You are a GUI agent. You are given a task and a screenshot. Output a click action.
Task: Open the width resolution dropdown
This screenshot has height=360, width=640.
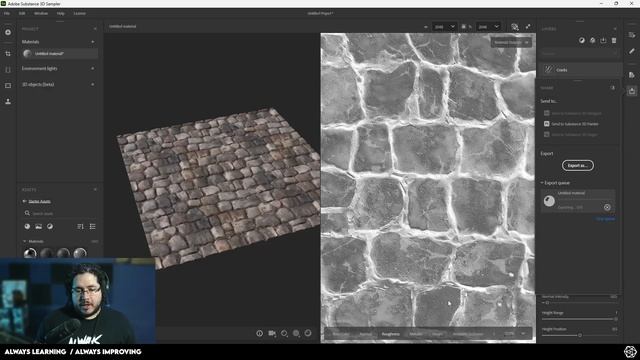(x=444, y=27)
